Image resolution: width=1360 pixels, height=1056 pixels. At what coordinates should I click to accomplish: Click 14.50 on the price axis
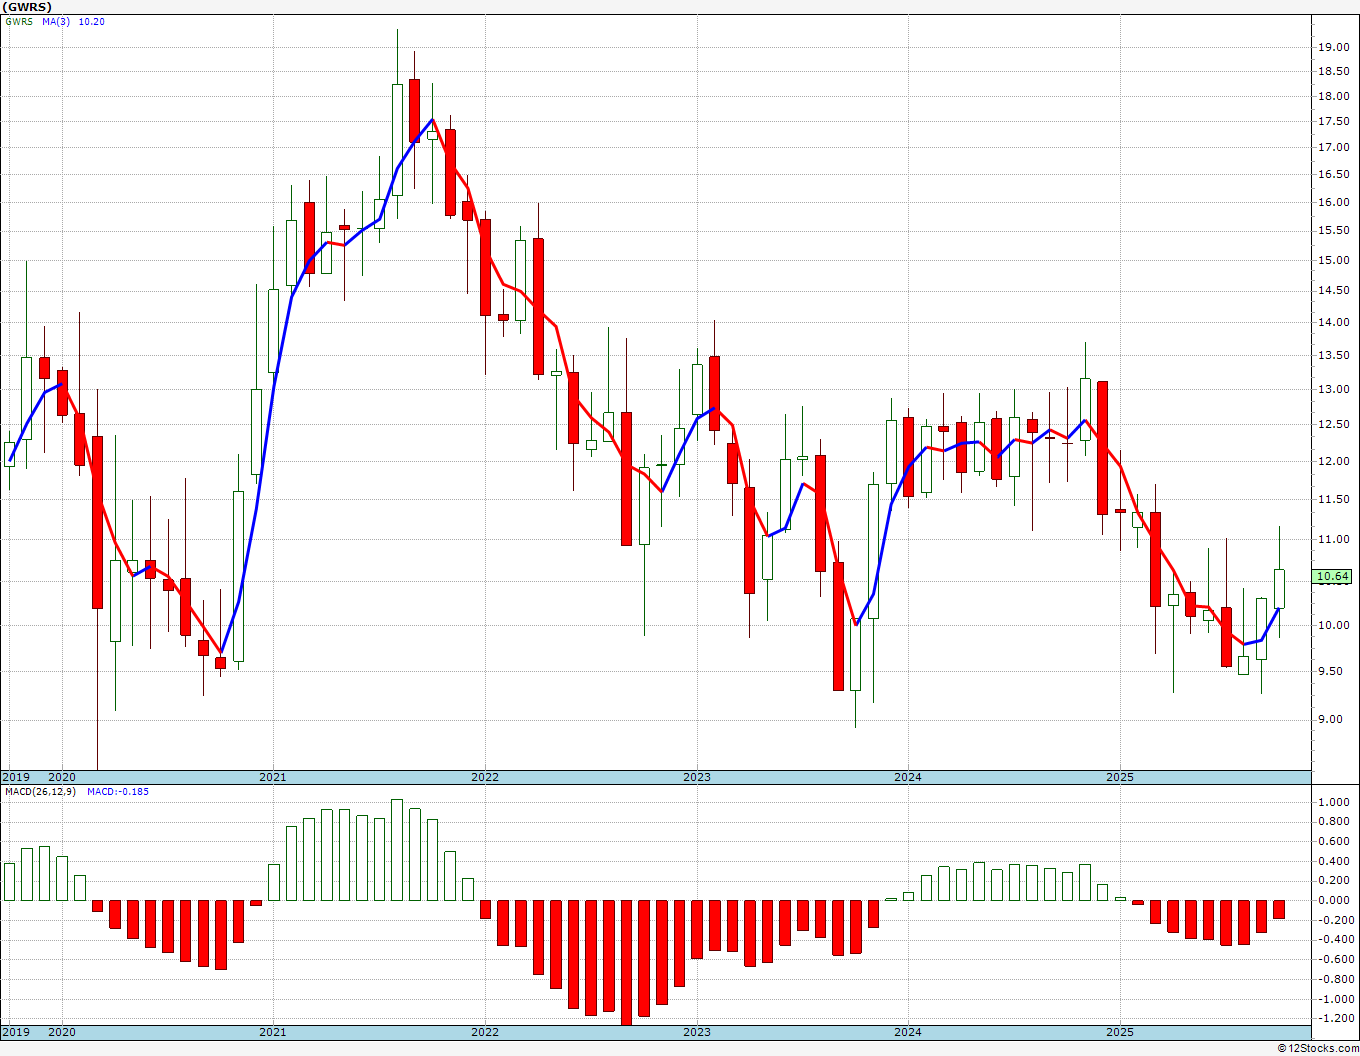[1332, 291]
